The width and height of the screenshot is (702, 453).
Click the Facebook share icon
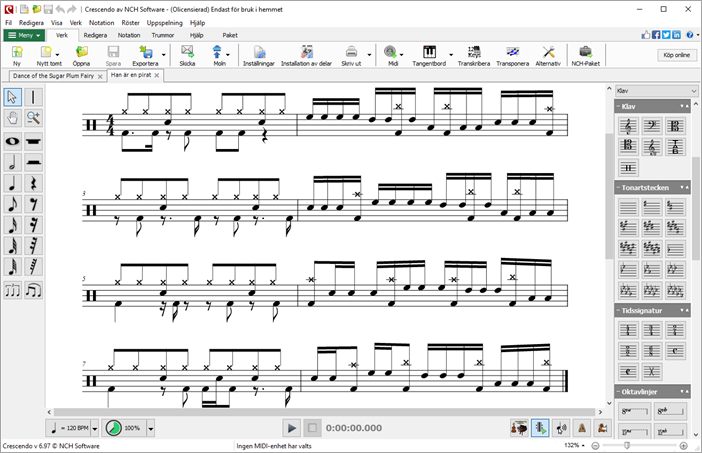point(656,35)
